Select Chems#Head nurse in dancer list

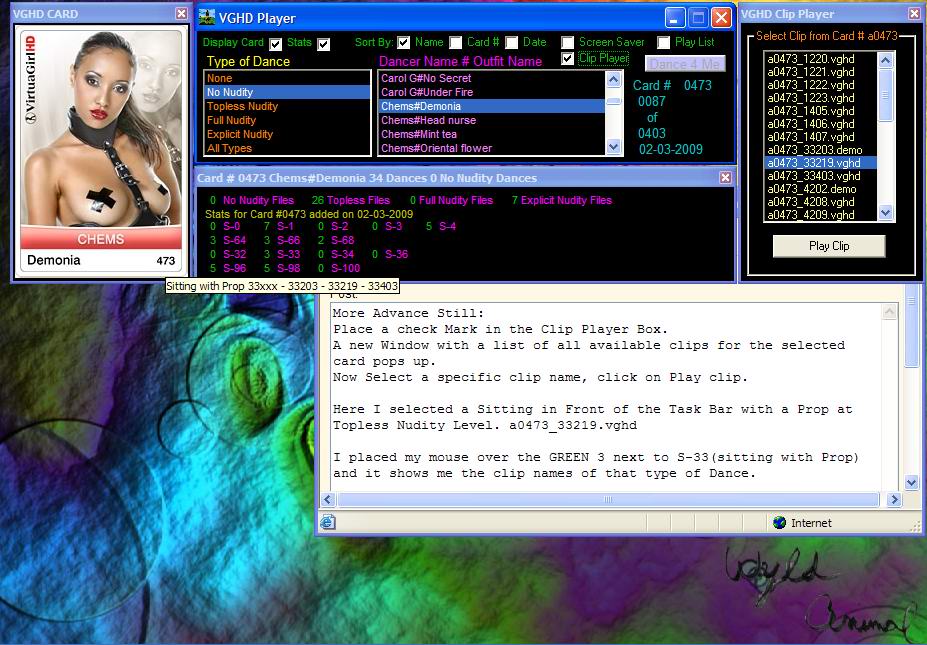[x=491, y=120]
